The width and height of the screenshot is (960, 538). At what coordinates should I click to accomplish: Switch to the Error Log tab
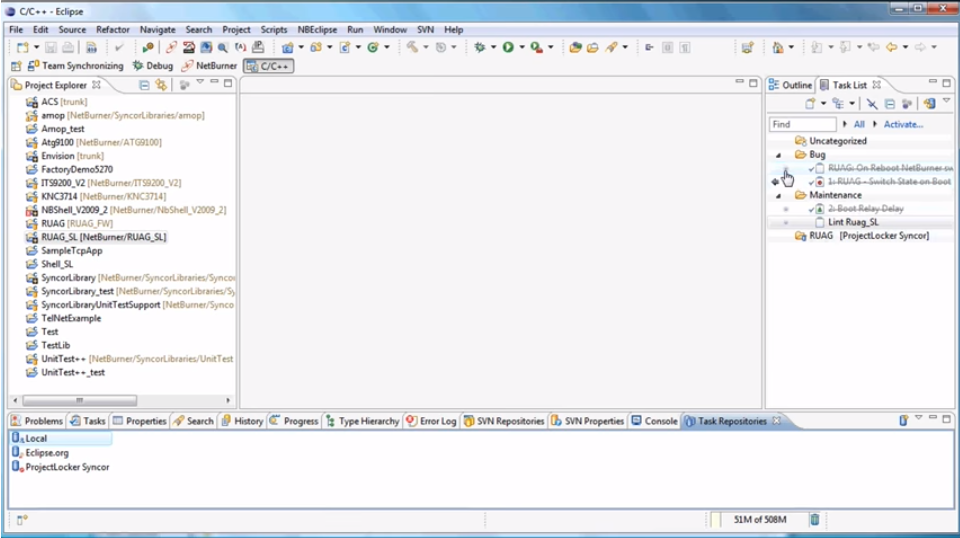431,421
